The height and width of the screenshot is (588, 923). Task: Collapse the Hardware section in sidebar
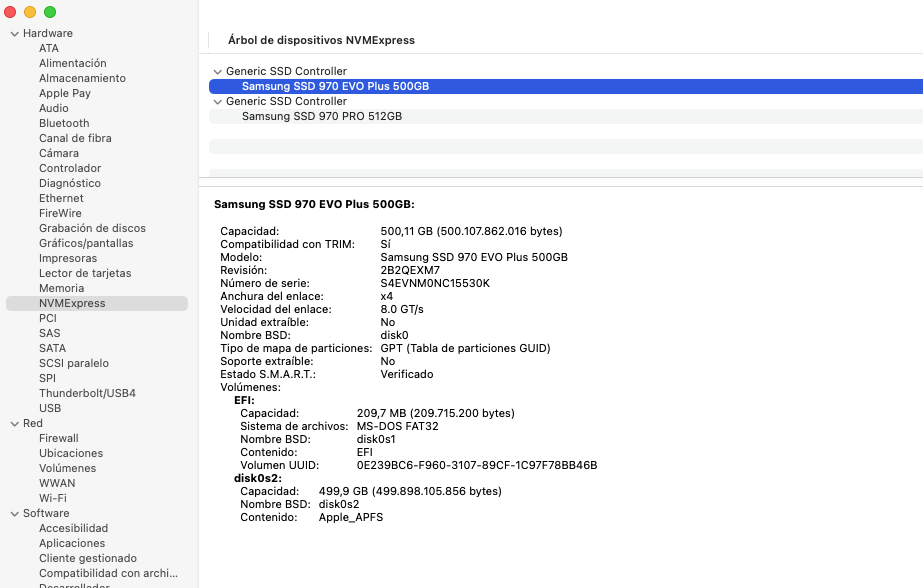click(x=15, y=34)
